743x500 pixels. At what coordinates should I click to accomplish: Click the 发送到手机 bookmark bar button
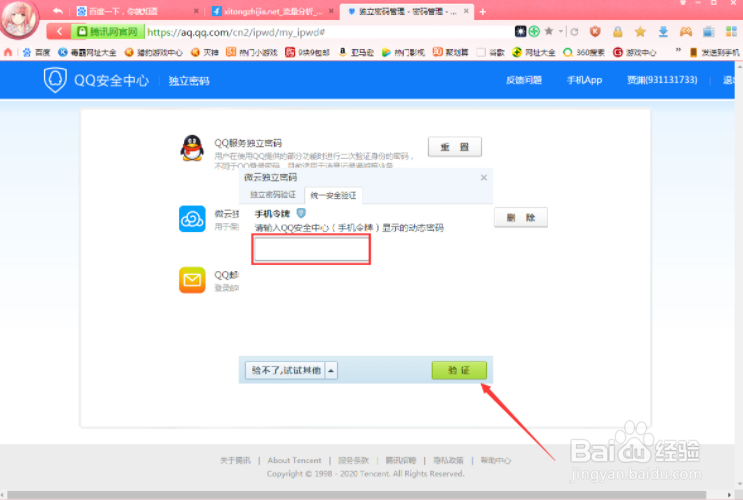pyautogui.click(x=714, y=52)
